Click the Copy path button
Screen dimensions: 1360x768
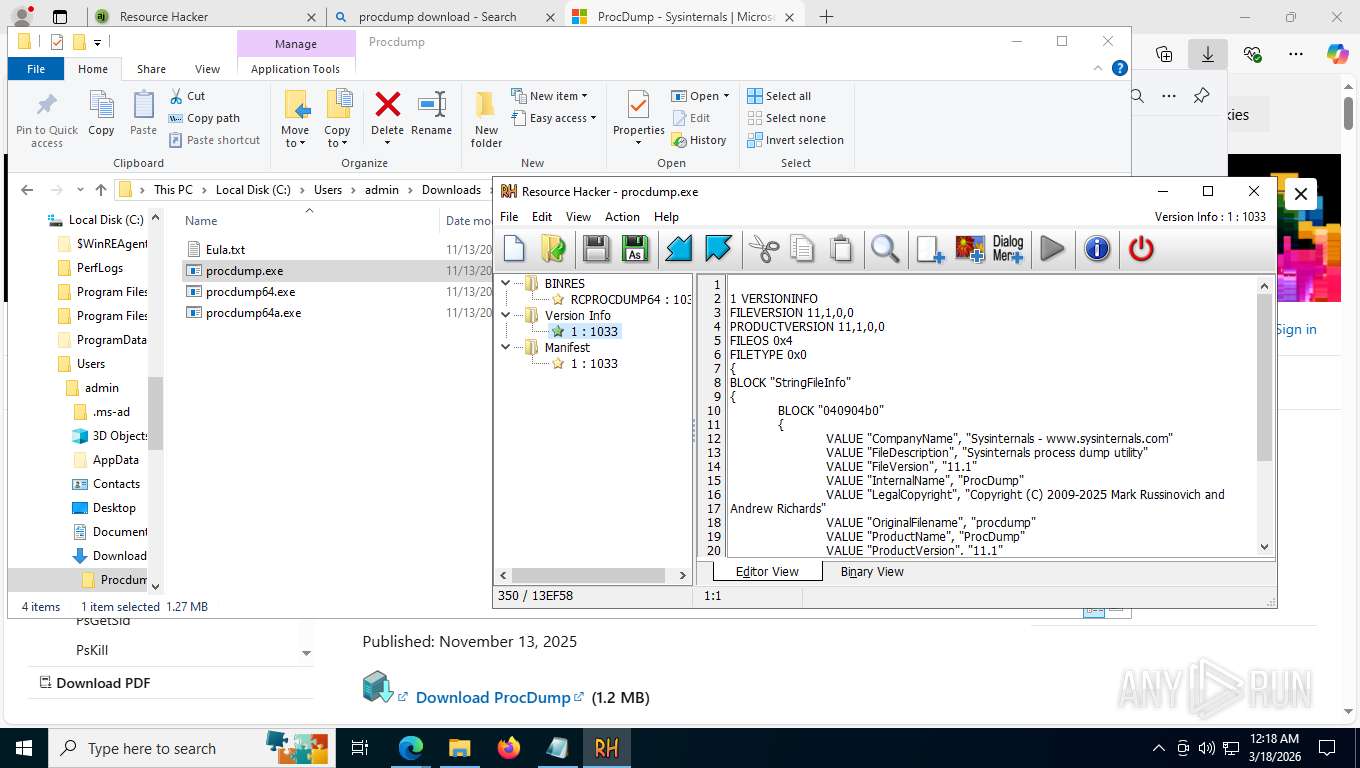point(204,118)
